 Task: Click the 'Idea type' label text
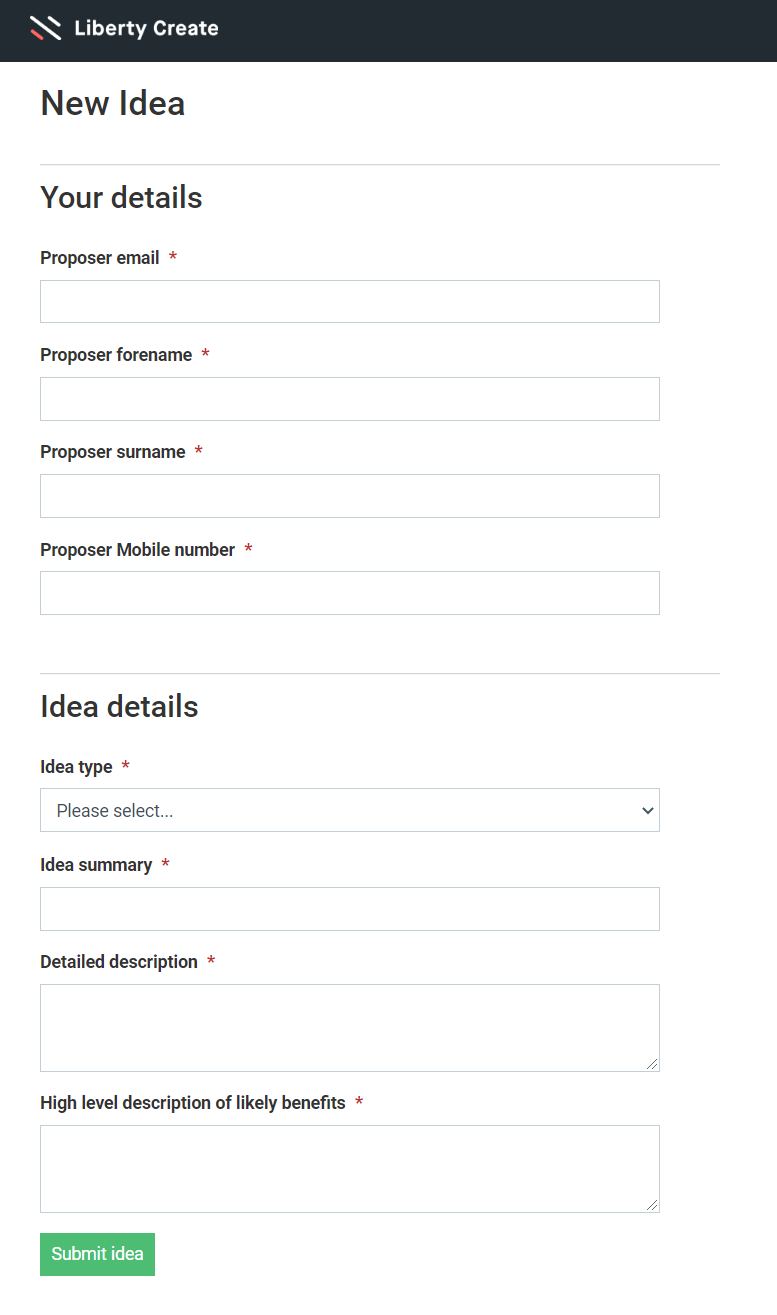pos(76,767)
